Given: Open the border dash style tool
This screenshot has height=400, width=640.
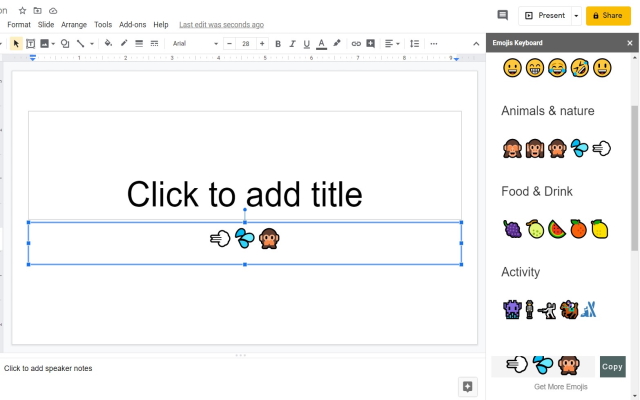Looking at the screenshot, I should pyautogui.click(x=154, y=43).
